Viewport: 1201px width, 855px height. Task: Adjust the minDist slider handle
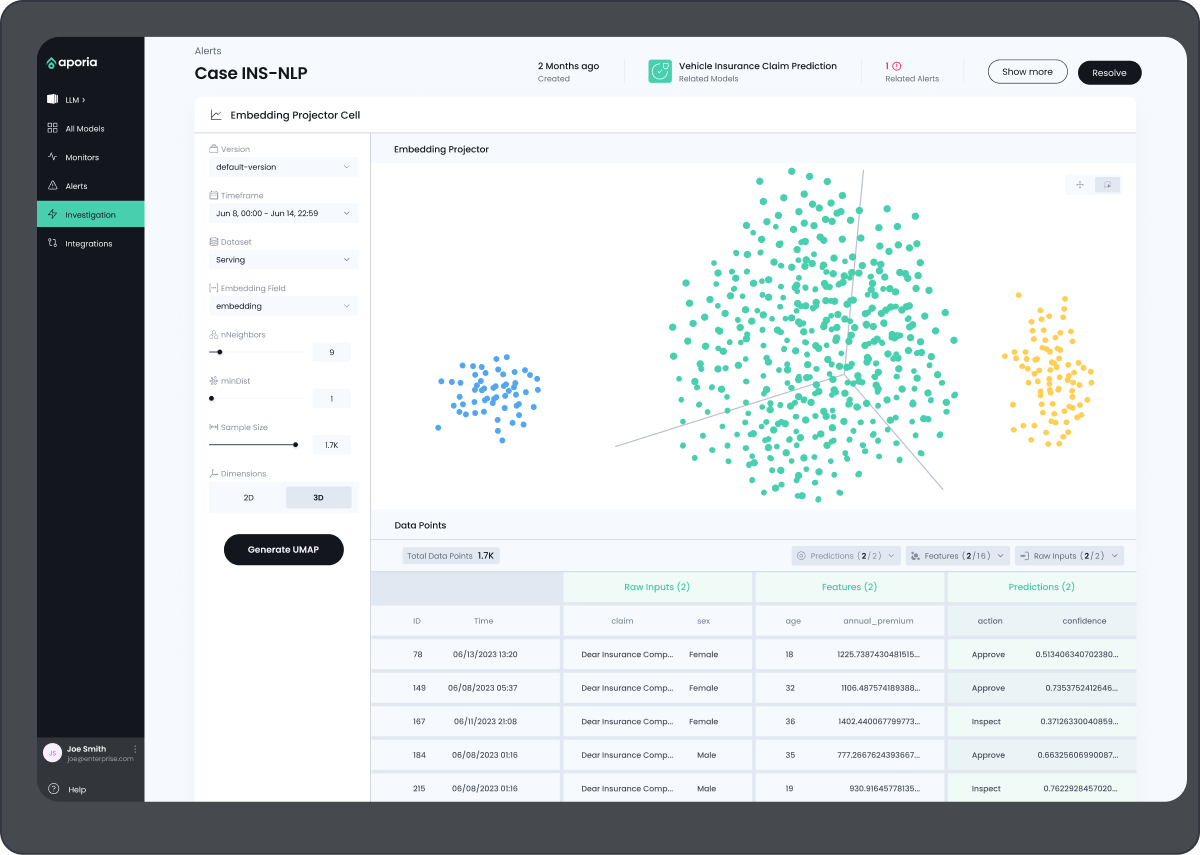point(211,398)
